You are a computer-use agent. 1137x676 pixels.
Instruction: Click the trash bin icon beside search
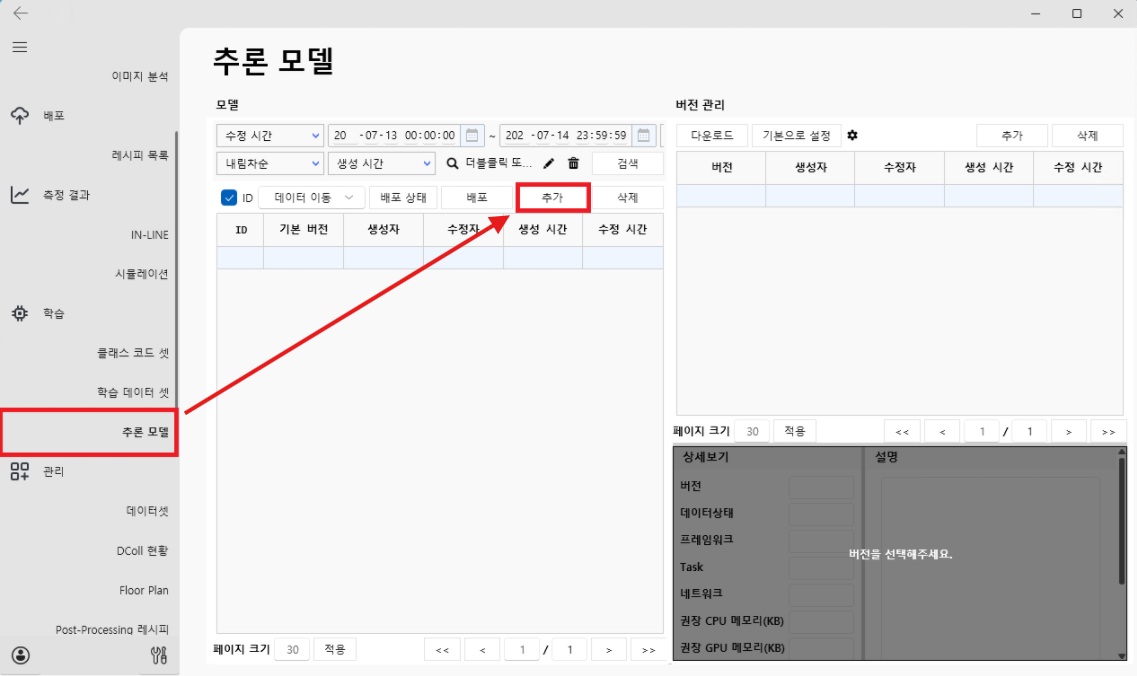point(573,163)
